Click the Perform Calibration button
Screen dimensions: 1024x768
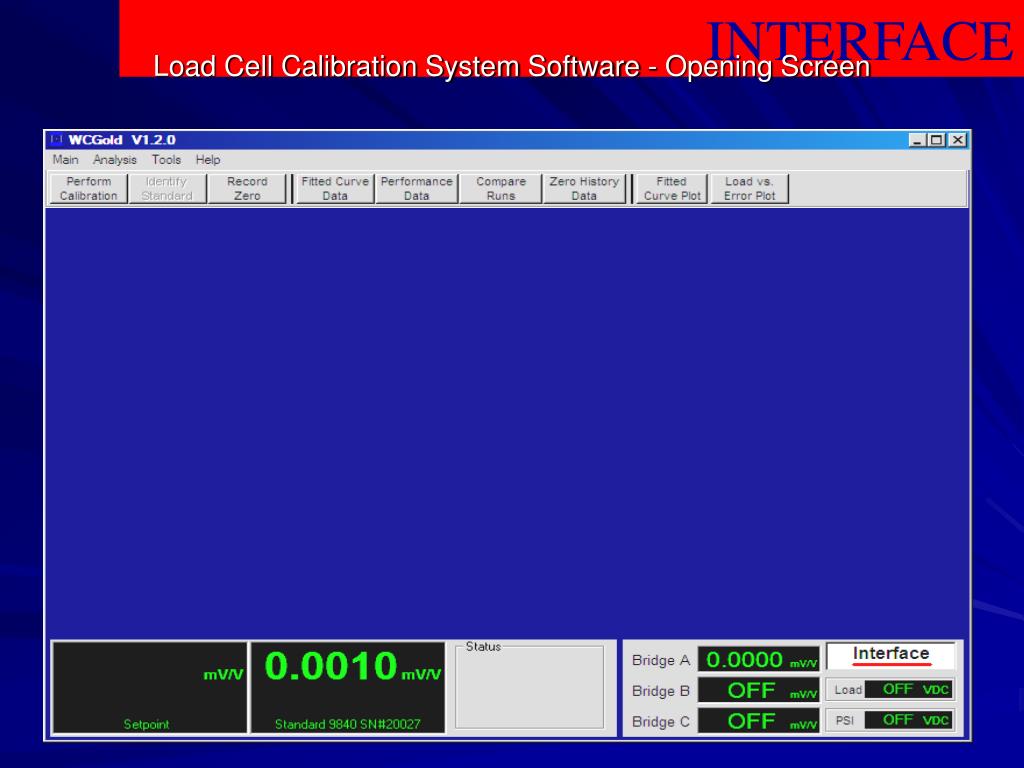89,189
